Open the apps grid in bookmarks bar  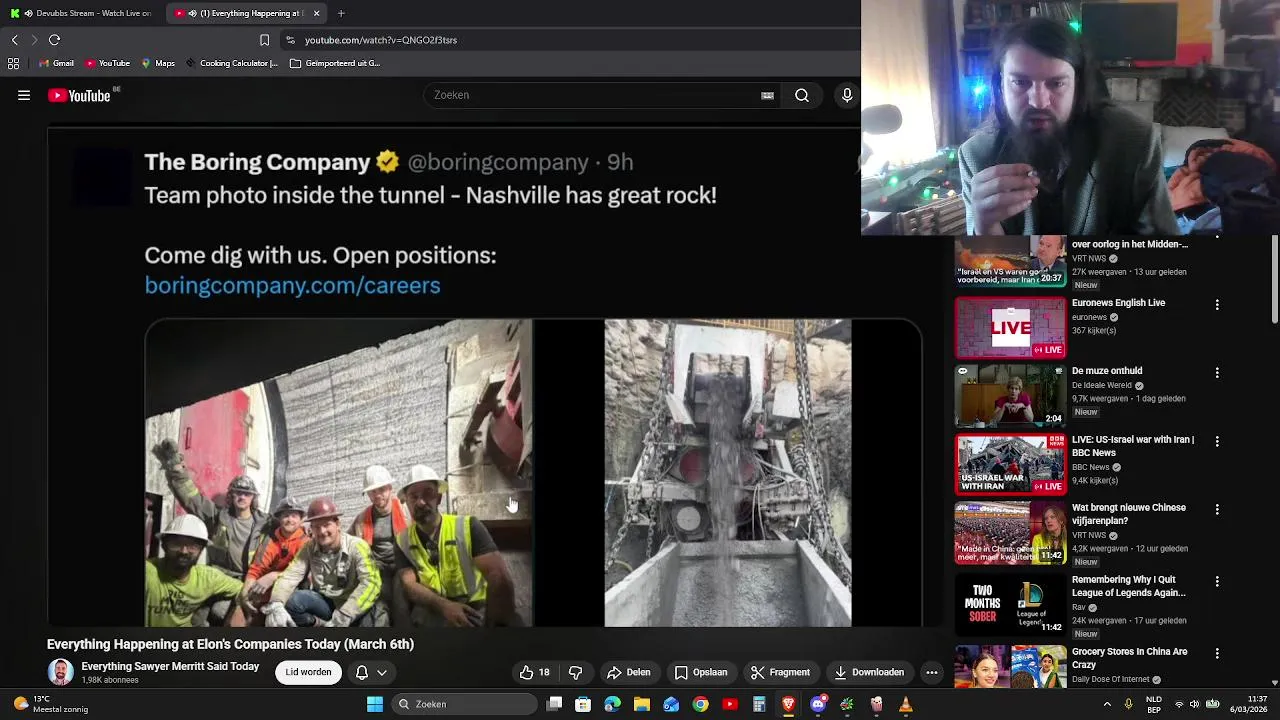pos(13,63)
